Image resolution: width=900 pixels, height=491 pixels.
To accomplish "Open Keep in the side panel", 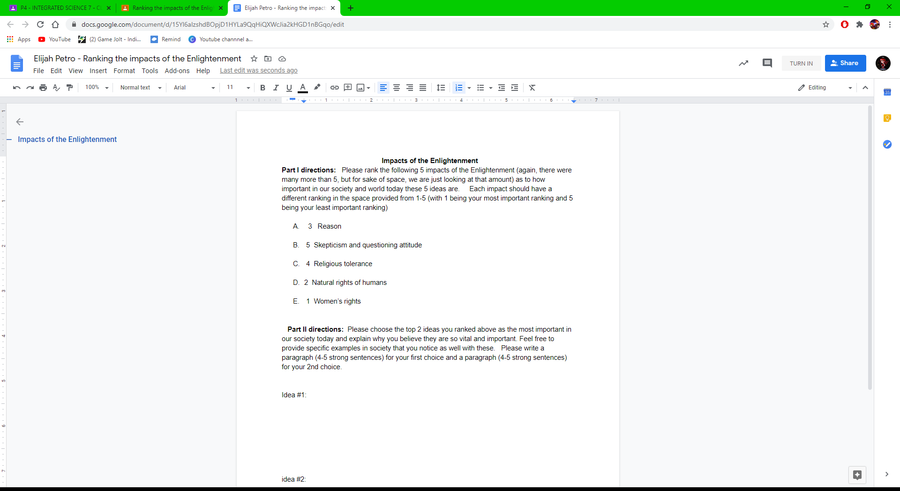I will pyautogui.click(x=887, y=118).
